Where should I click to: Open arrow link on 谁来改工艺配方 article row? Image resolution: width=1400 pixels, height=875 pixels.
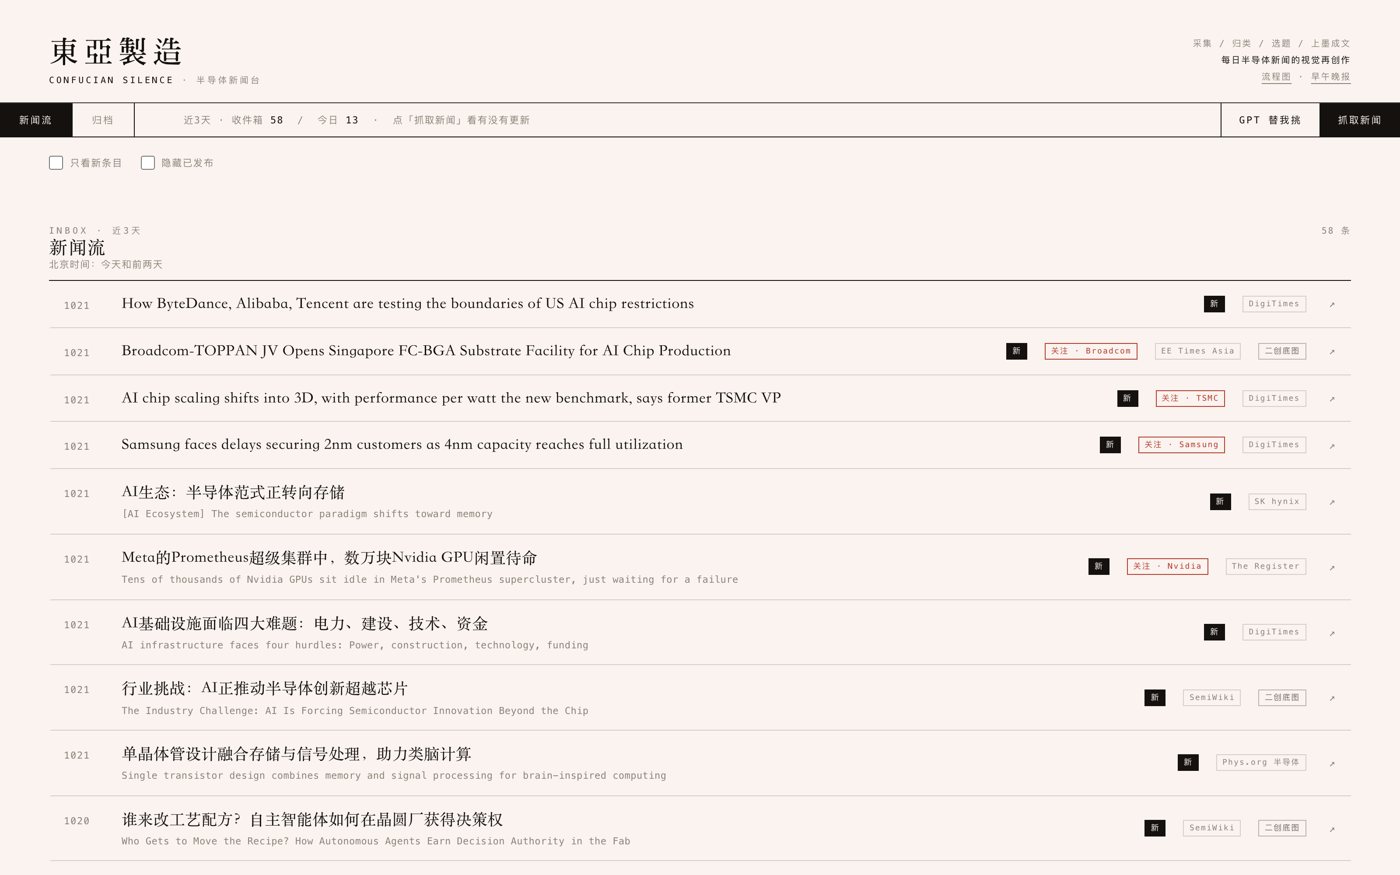coord(1332,828)
